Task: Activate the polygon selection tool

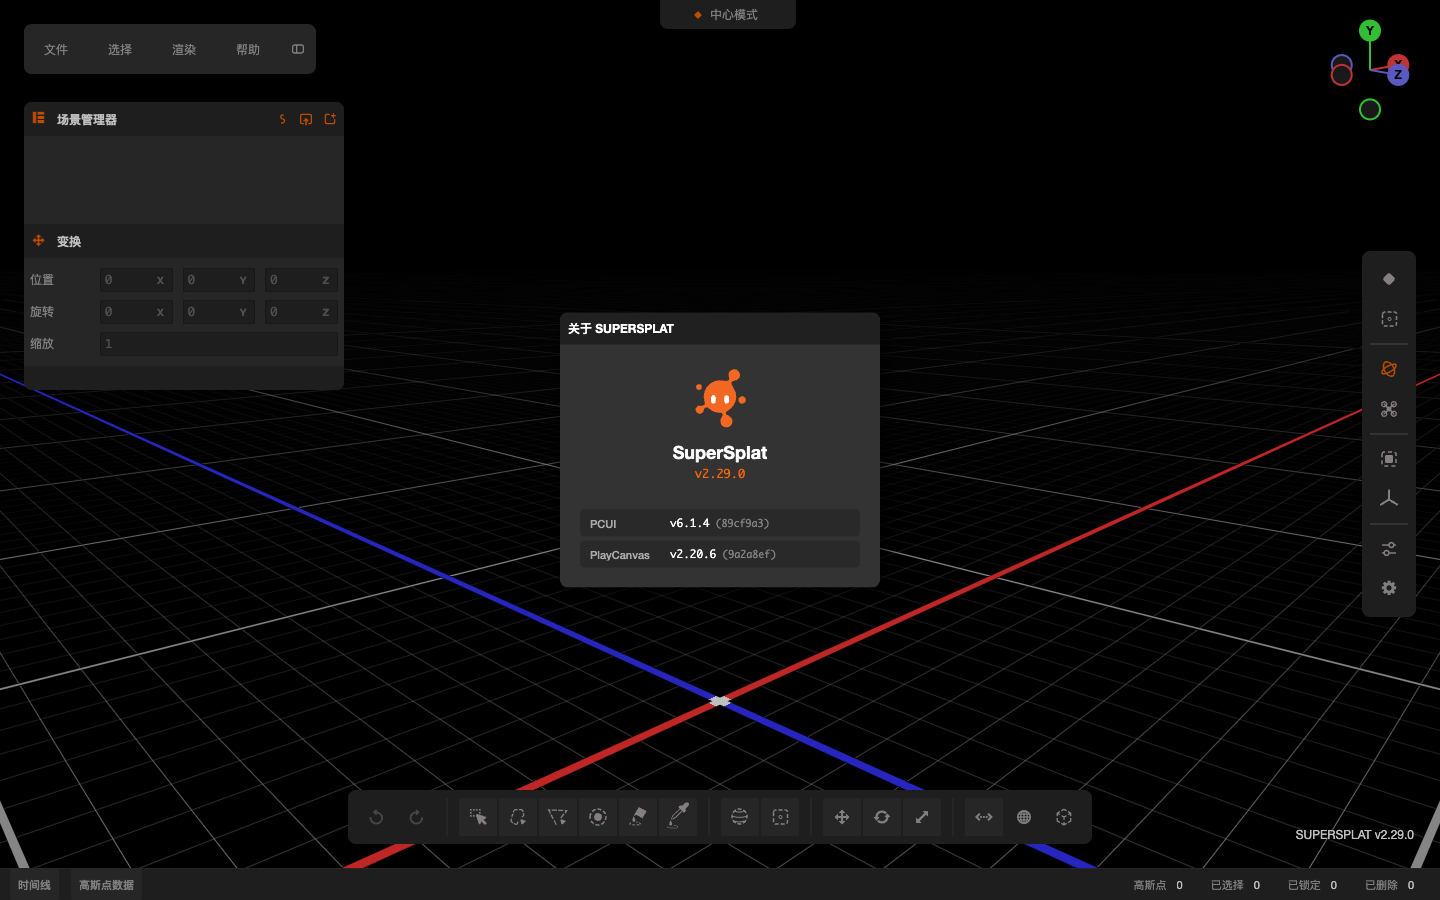Action: coord(558,817)
